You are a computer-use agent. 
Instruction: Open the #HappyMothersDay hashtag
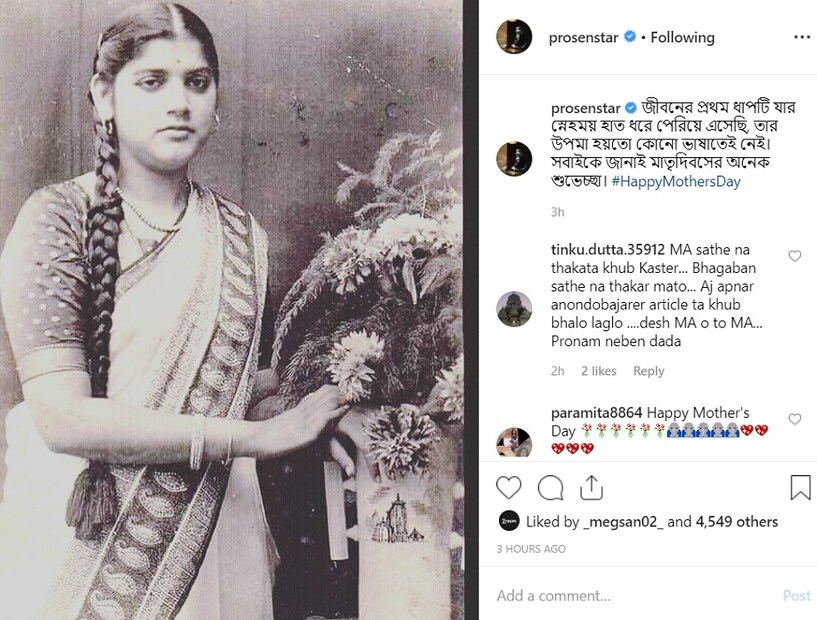coord(676,181)
